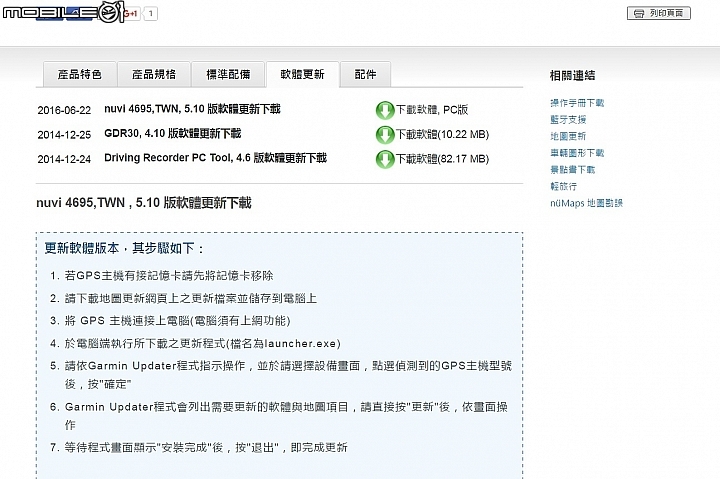Screen dimensions: 720x479
Task: Select the 標準配備 tab
Action: (228, 74)
